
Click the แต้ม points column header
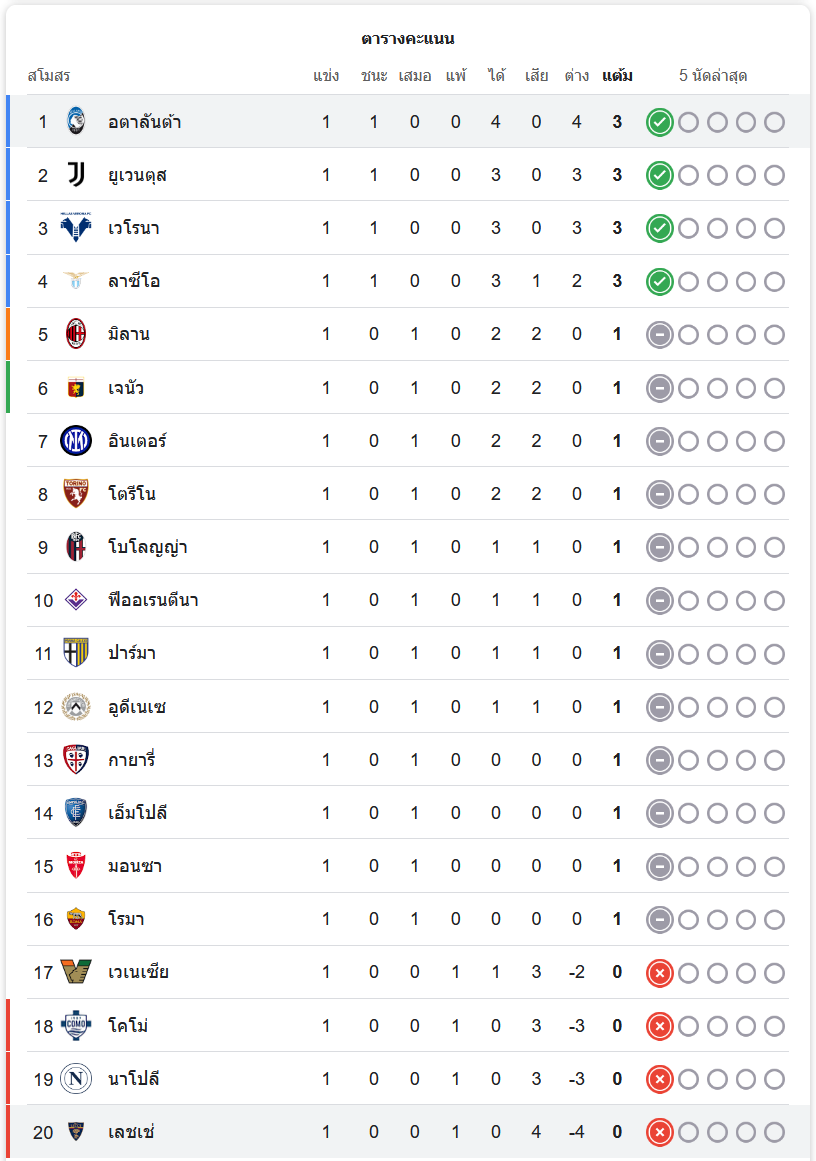pos(617,76)
